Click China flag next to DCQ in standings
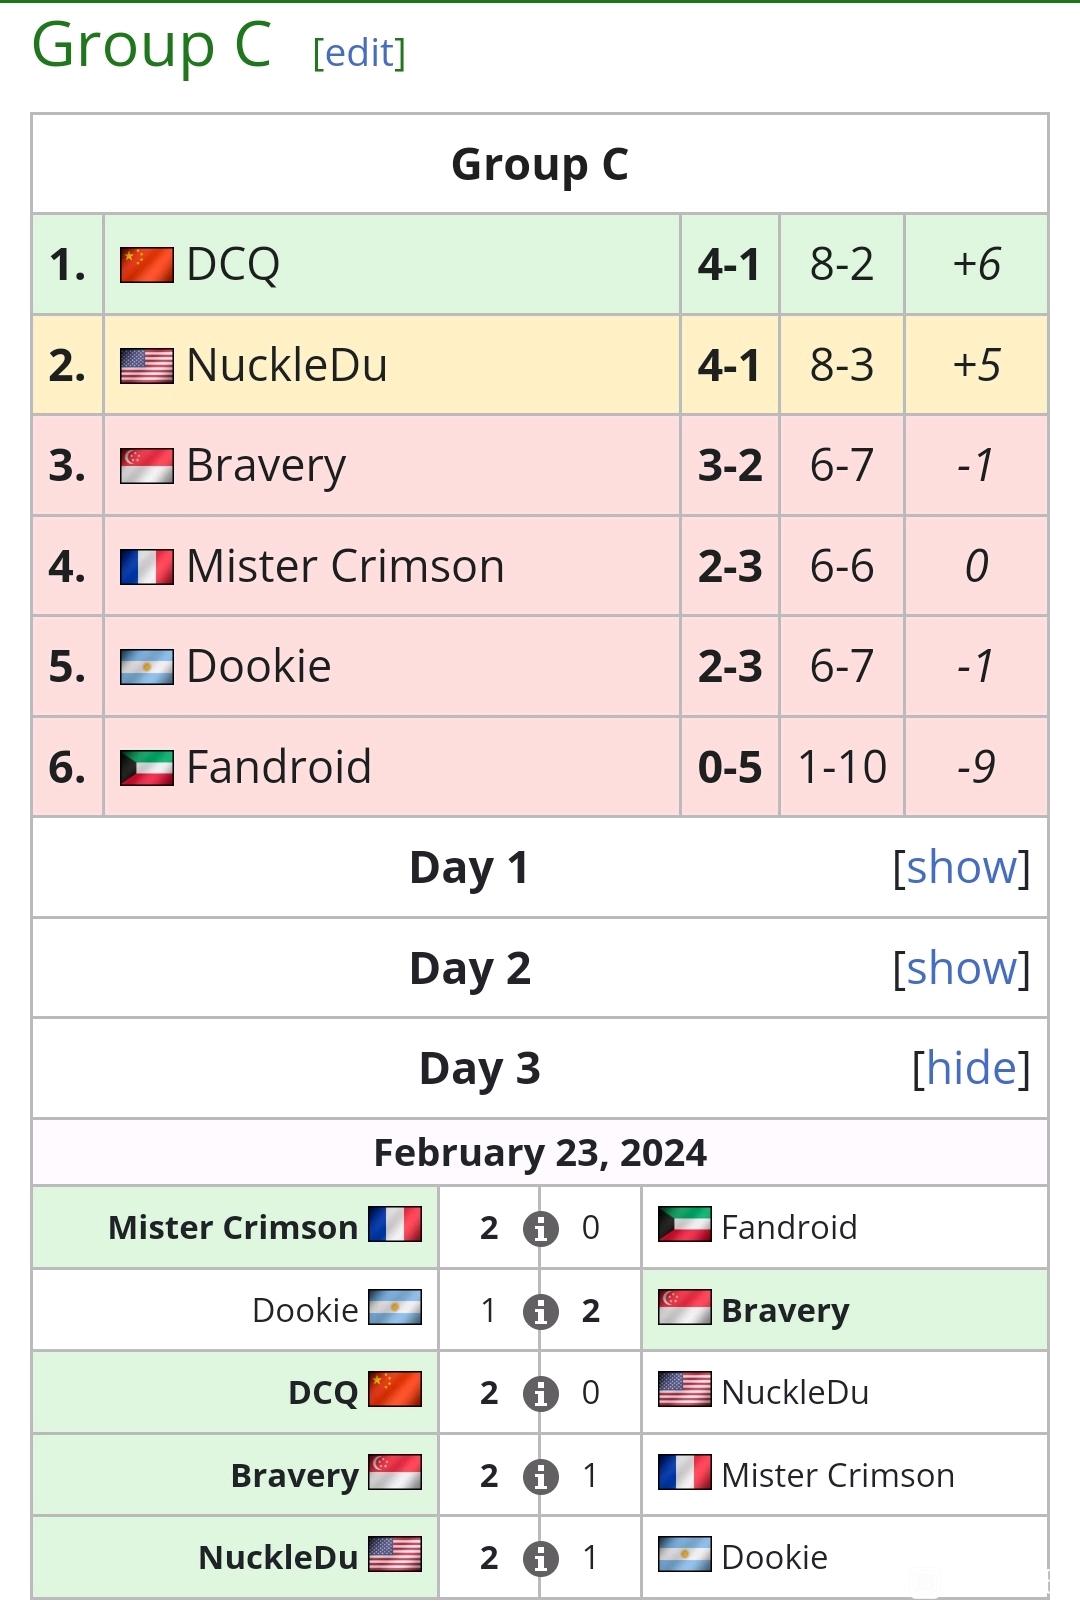This screenshot has width=1080, height=1611. point(146,265)
